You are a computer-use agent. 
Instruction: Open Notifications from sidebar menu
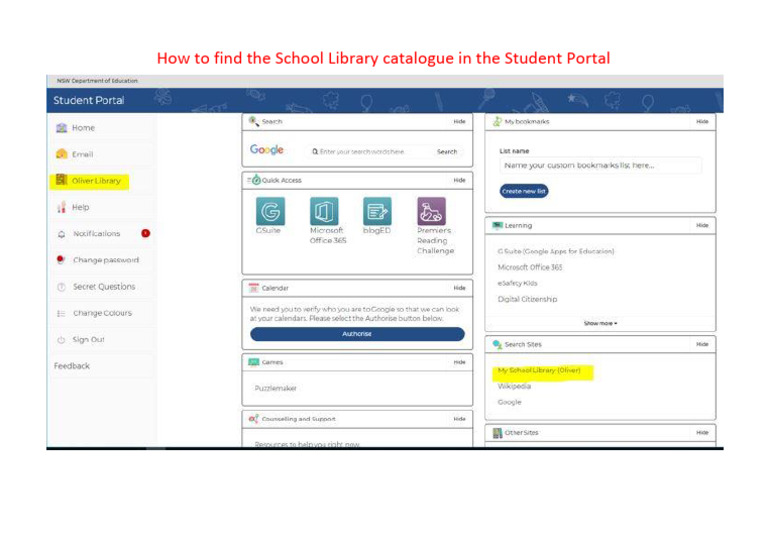pos(96,234)
